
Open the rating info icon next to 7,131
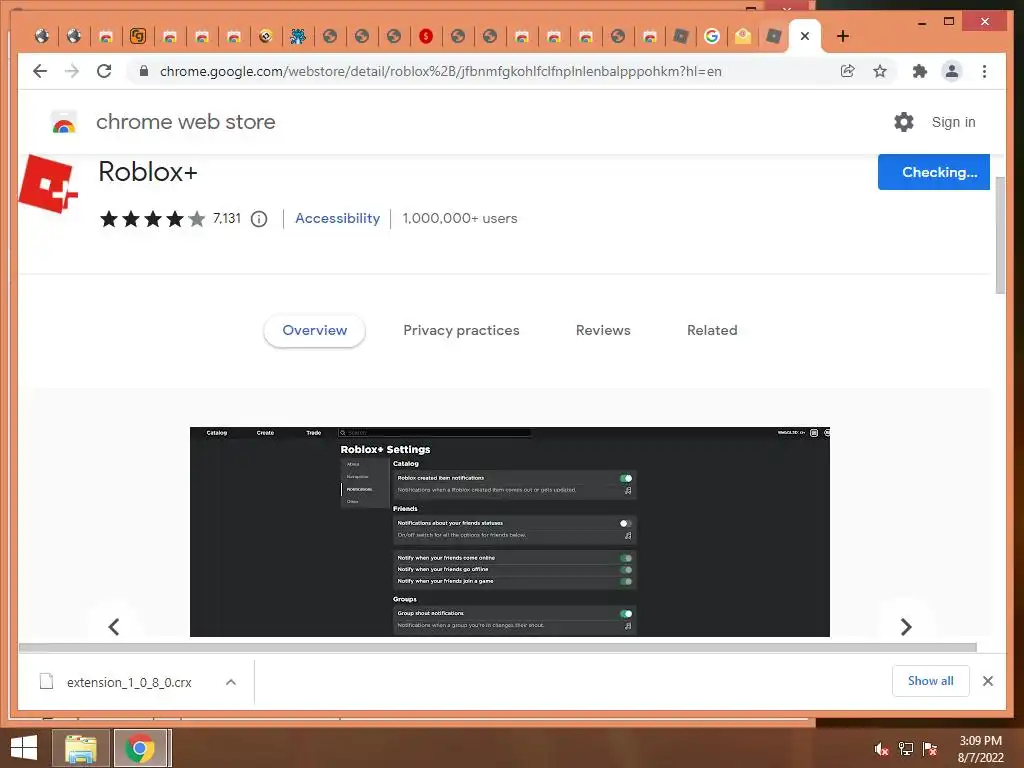click(x=259, y=219)
